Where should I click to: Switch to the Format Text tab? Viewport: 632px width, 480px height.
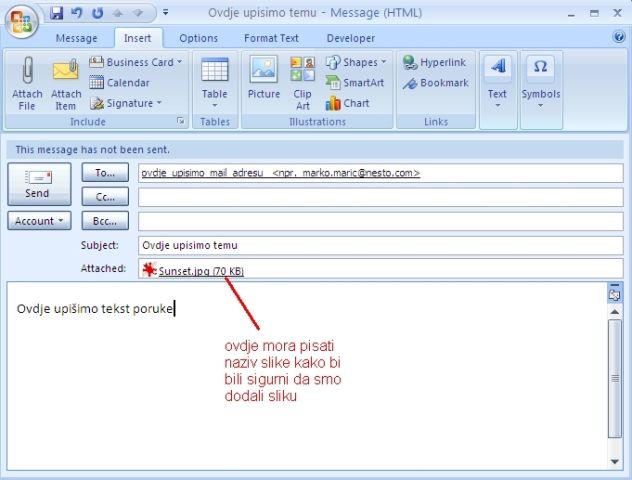[x=271, y=38]
